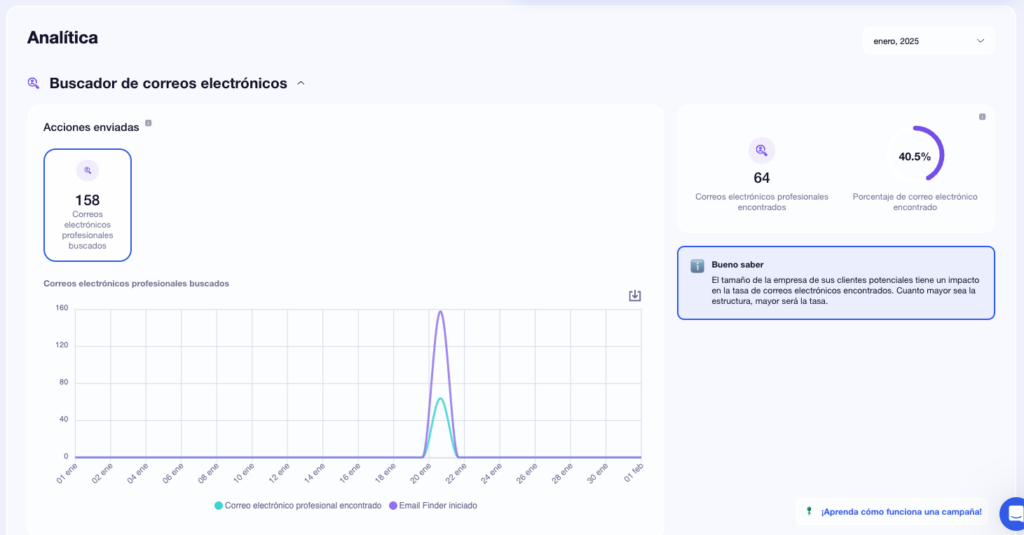This screenshot has width=1024, height=535.
Task: Click info icon in top-right stats card
Action: coord(982,117)
